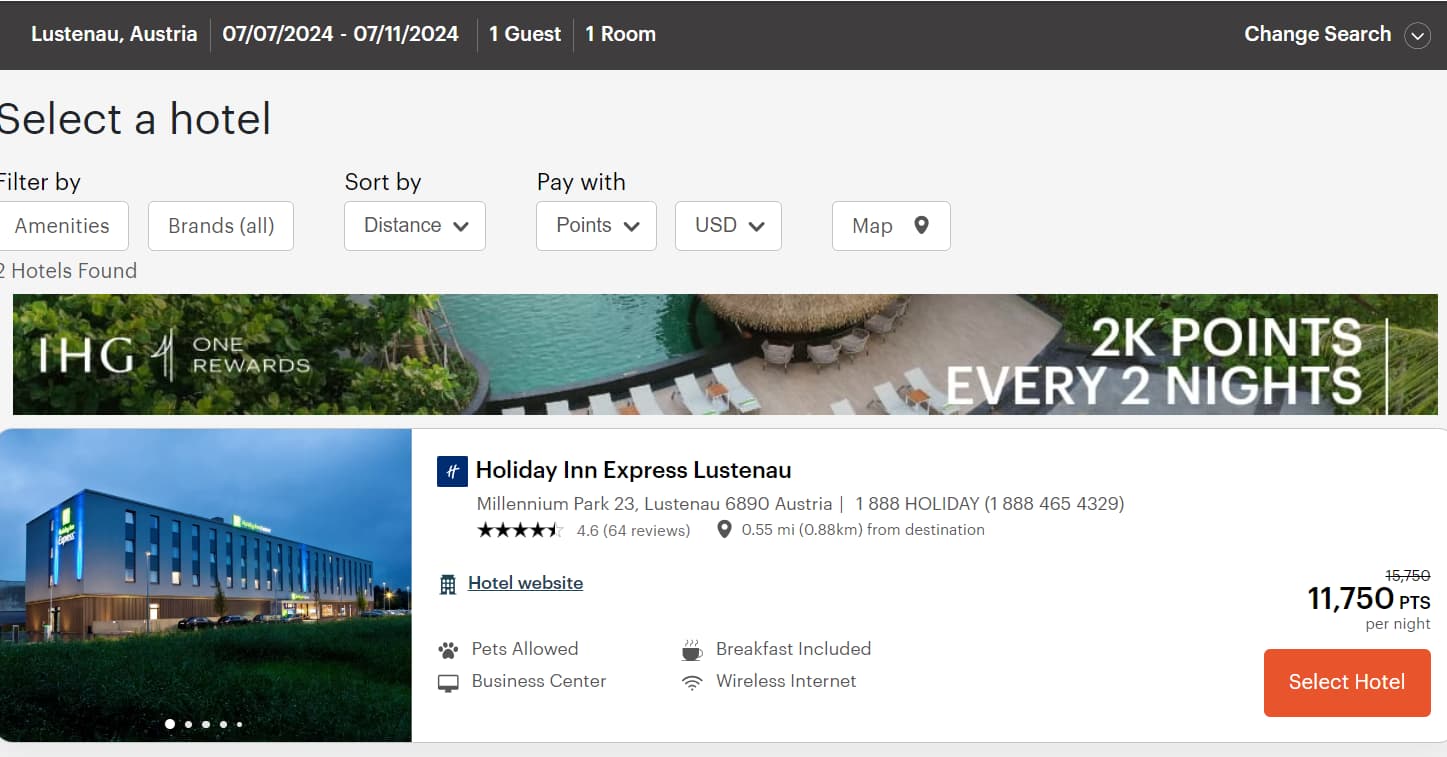Click the 0.55 mi (0.88km) from destination text
1447x757 pixels.
click(863, 530)
